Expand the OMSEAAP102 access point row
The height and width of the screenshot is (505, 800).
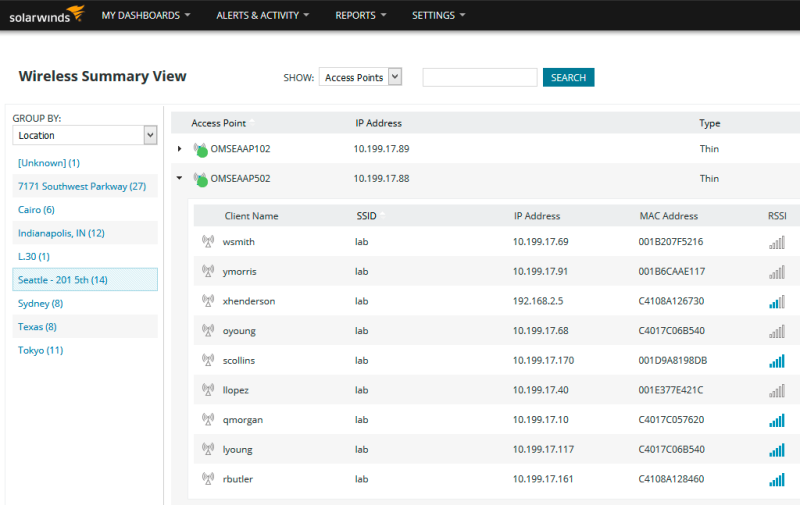180,148
